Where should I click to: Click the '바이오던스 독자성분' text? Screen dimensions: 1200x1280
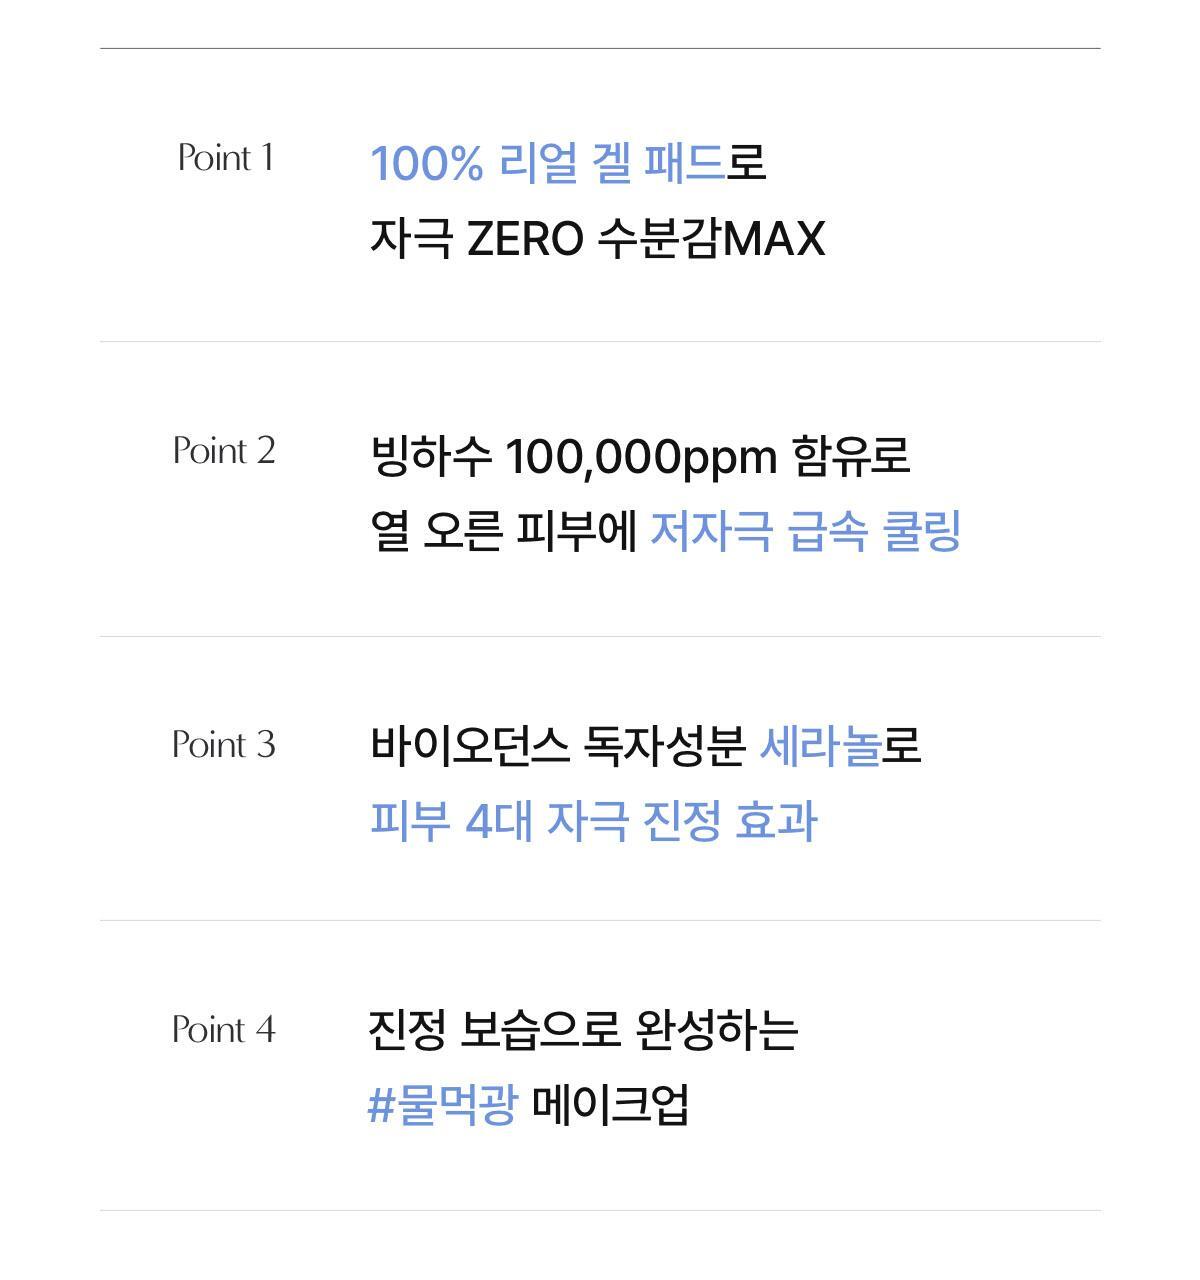(558, 746)
